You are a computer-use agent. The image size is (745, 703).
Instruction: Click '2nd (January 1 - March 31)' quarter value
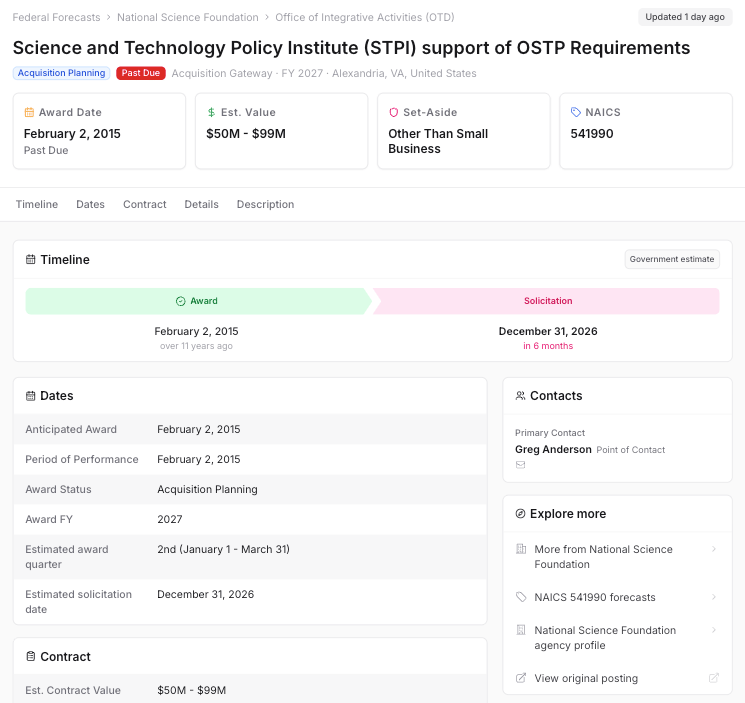[223, 549]
